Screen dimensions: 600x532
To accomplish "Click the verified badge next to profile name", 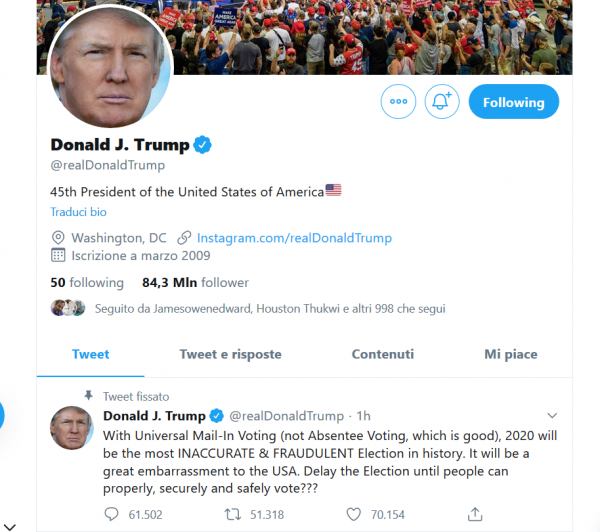I will [x=202, y=145].
